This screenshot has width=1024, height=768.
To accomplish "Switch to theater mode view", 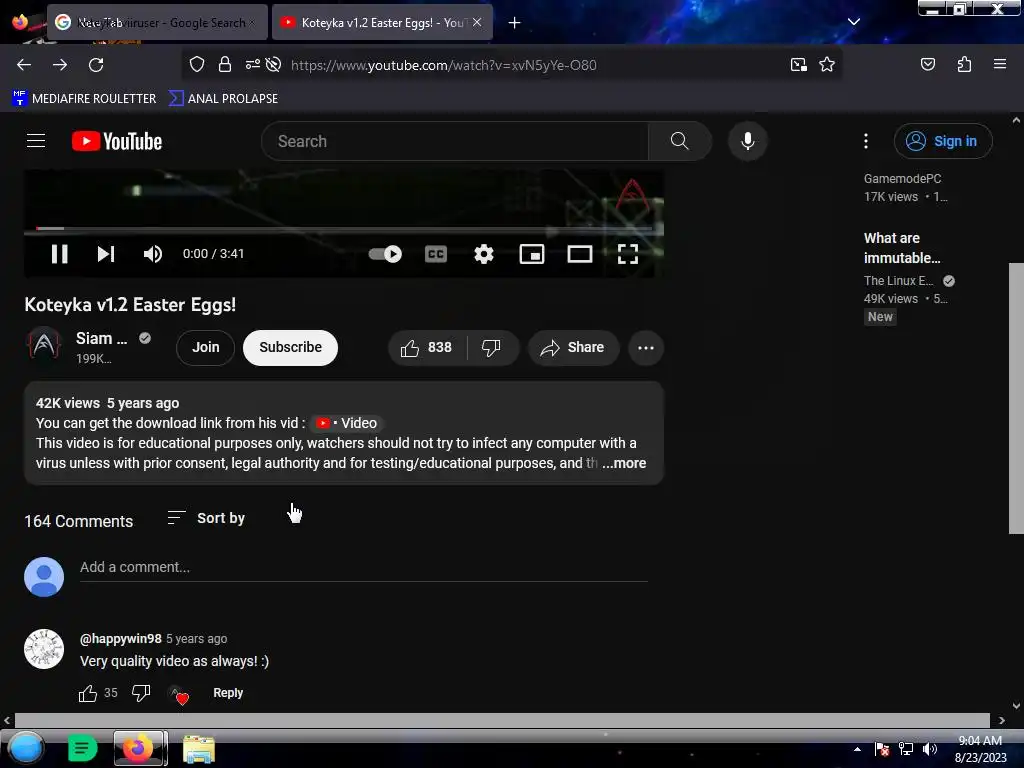I will point(580,254).
